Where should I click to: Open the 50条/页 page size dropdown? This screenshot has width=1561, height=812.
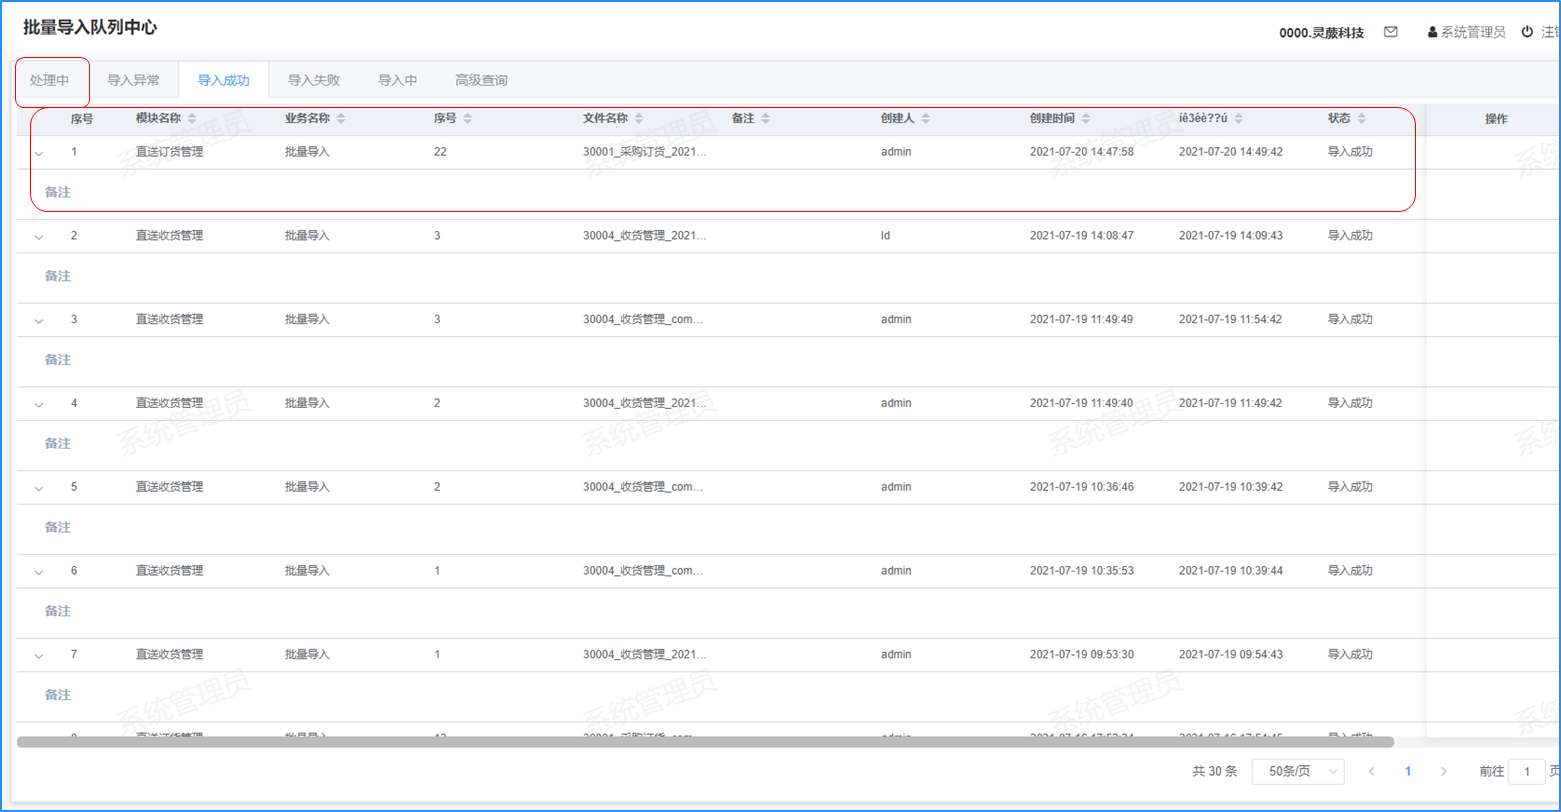tap(1296, 772)
